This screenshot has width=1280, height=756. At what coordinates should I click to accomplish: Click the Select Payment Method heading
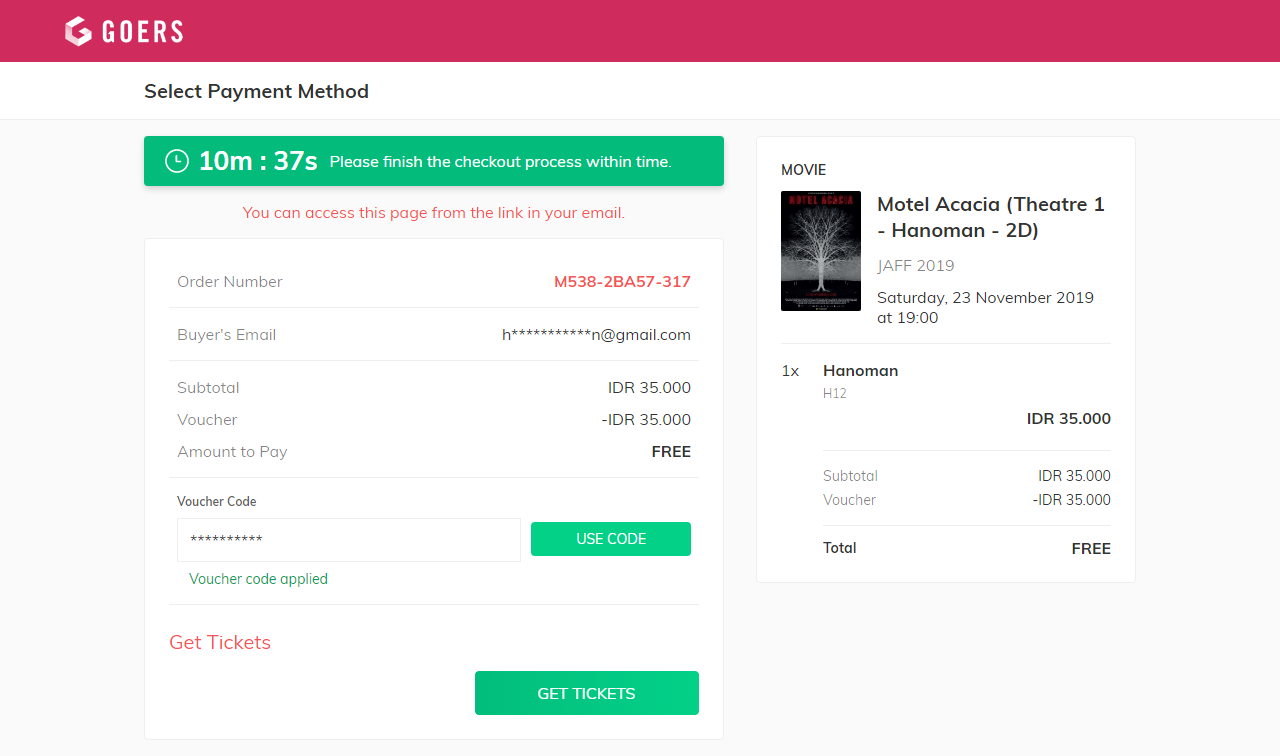(256, 91)
